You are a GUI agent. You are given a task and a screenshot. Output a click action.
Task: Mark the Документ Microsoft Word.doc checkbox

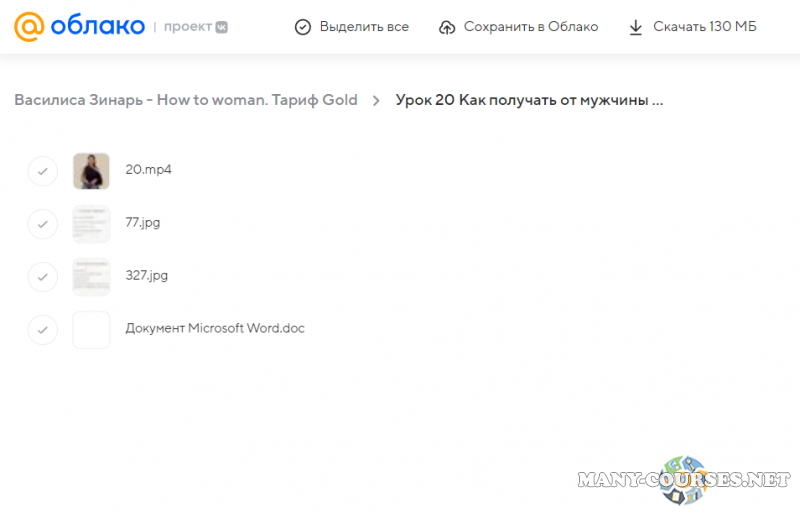point(42,329)
